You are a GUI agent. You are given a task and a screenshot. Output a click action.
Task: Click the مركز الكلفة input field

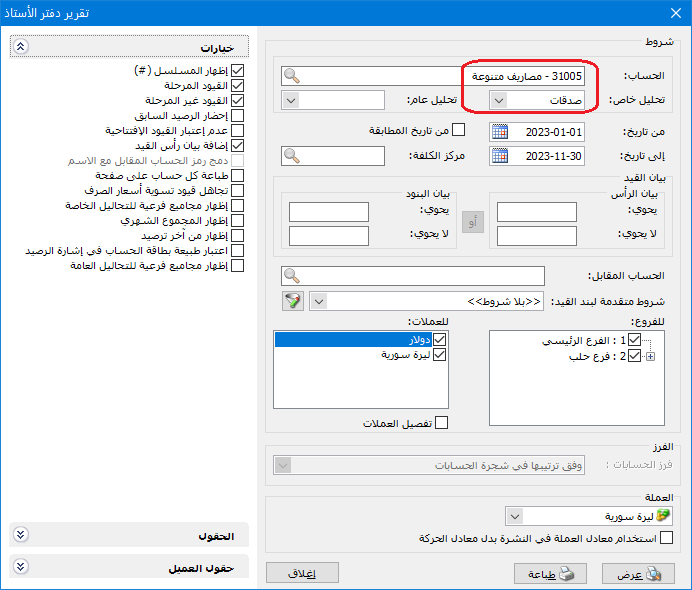click(x=333, y=156)
